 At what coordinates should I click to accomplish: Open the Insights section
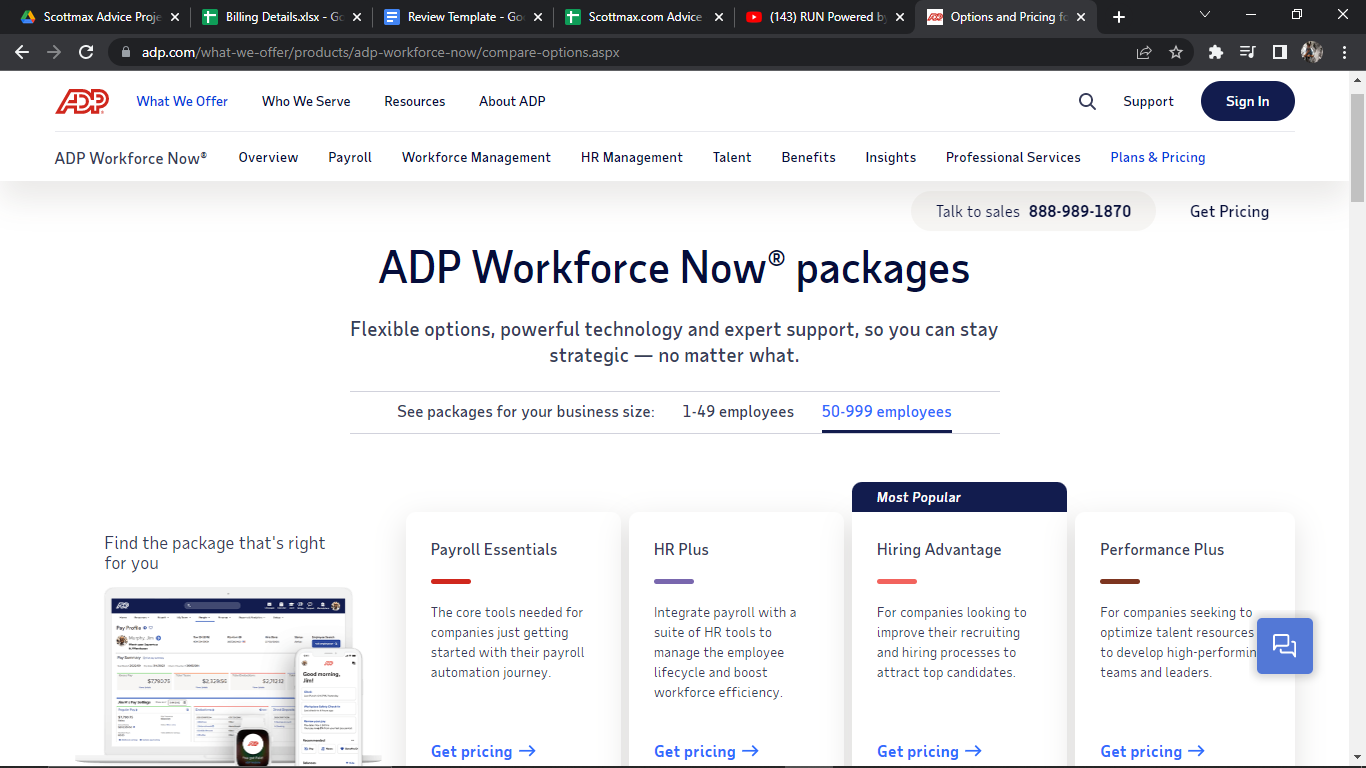(891, 157)
